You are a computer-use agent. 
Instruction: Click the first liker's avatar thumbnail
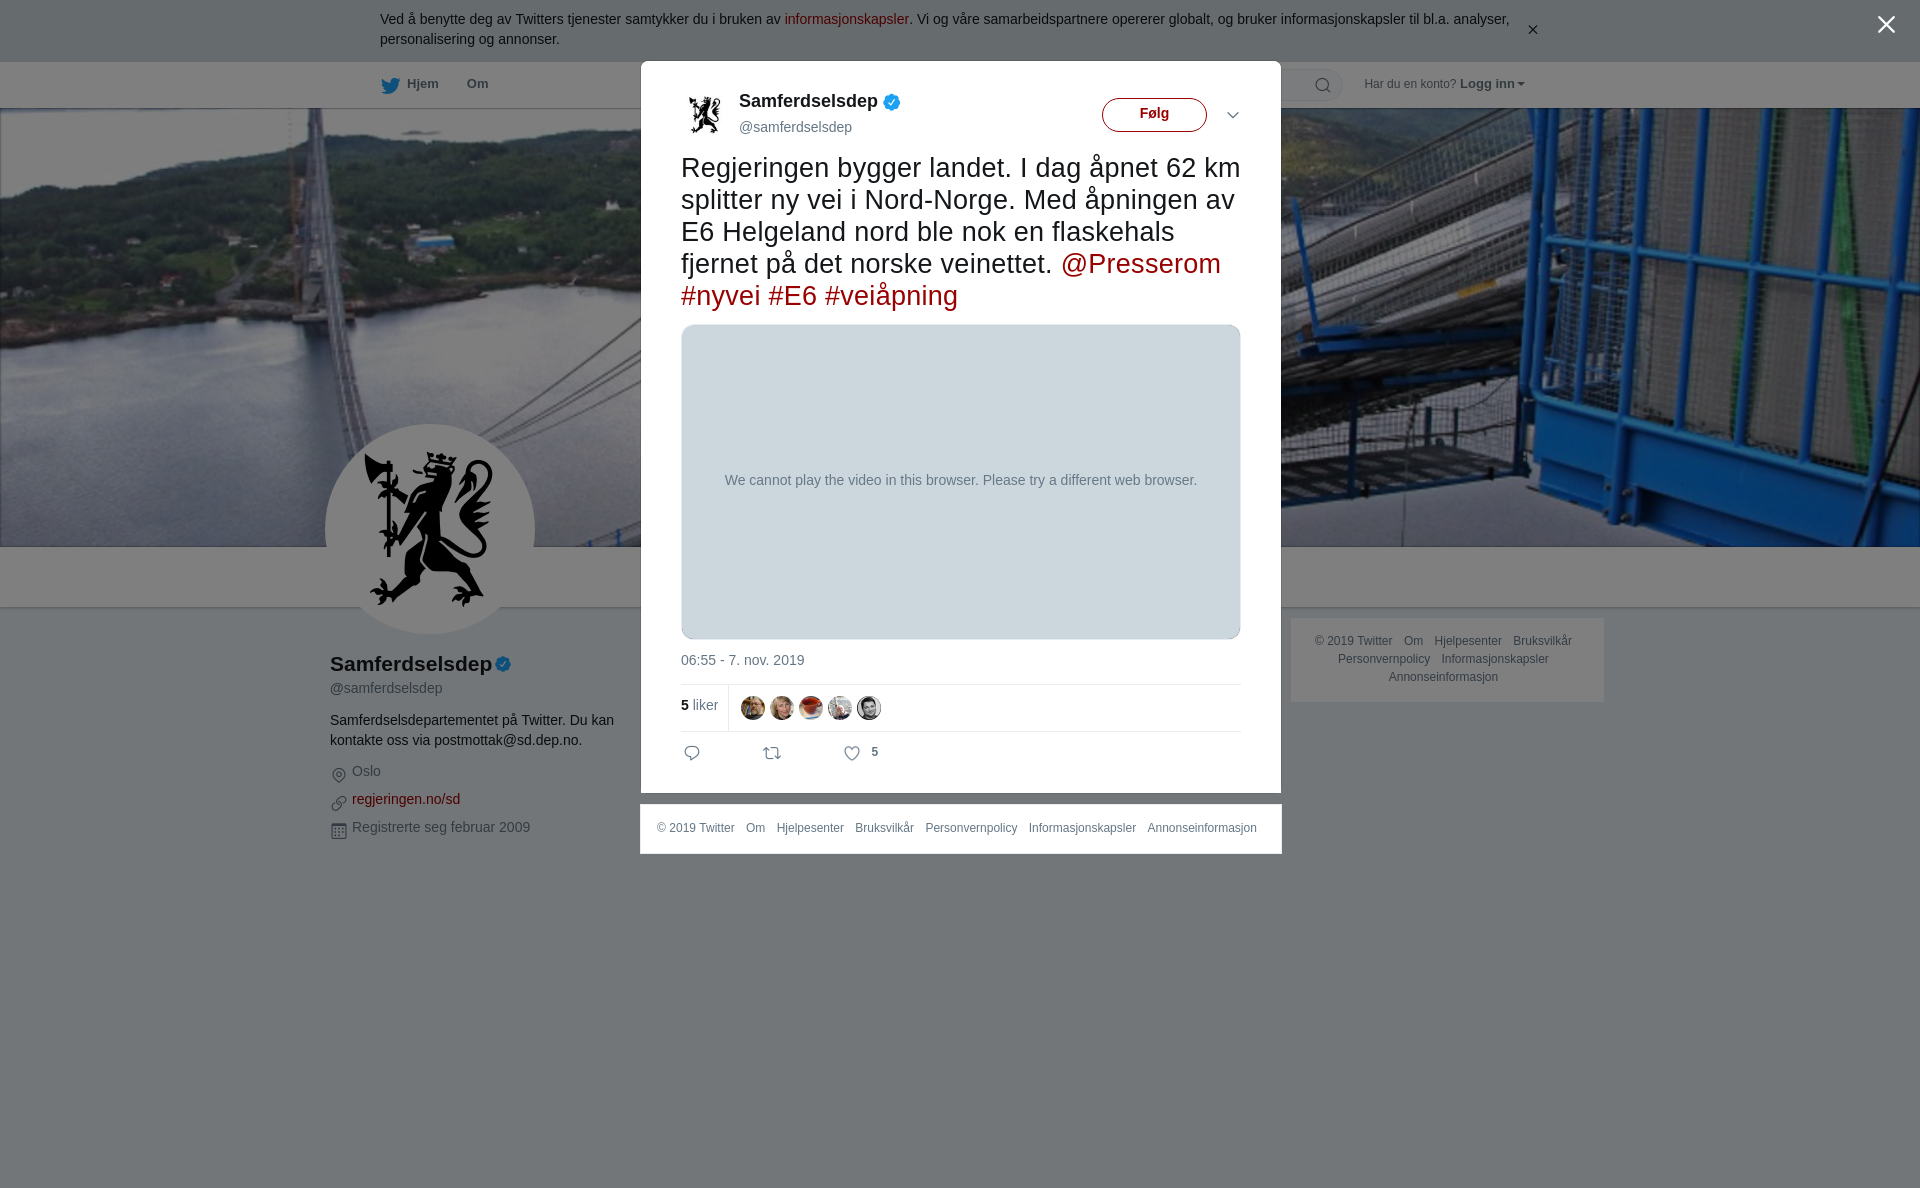(x=753, y=708)
